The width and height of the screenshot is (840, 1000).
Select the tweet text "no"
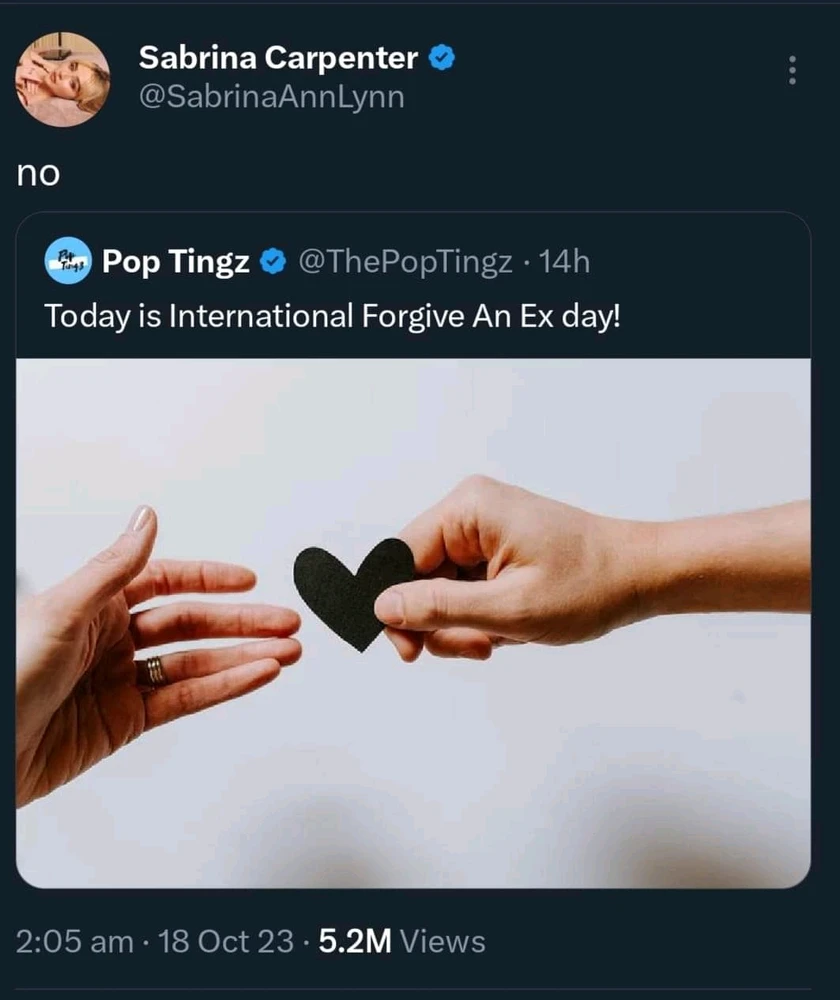tap(38, 174)
